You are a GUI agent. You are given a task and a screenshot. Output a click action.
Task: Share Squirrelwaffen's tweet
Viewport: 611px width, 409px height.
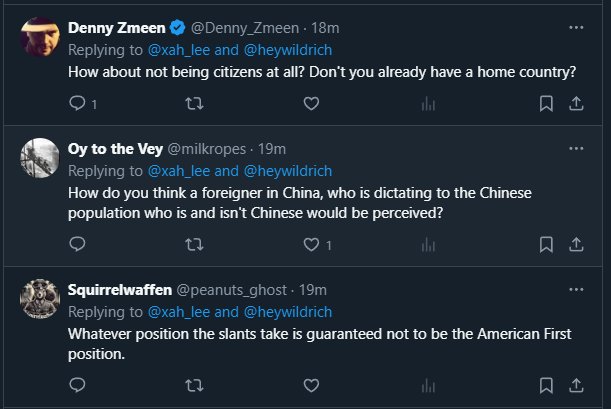576,384
